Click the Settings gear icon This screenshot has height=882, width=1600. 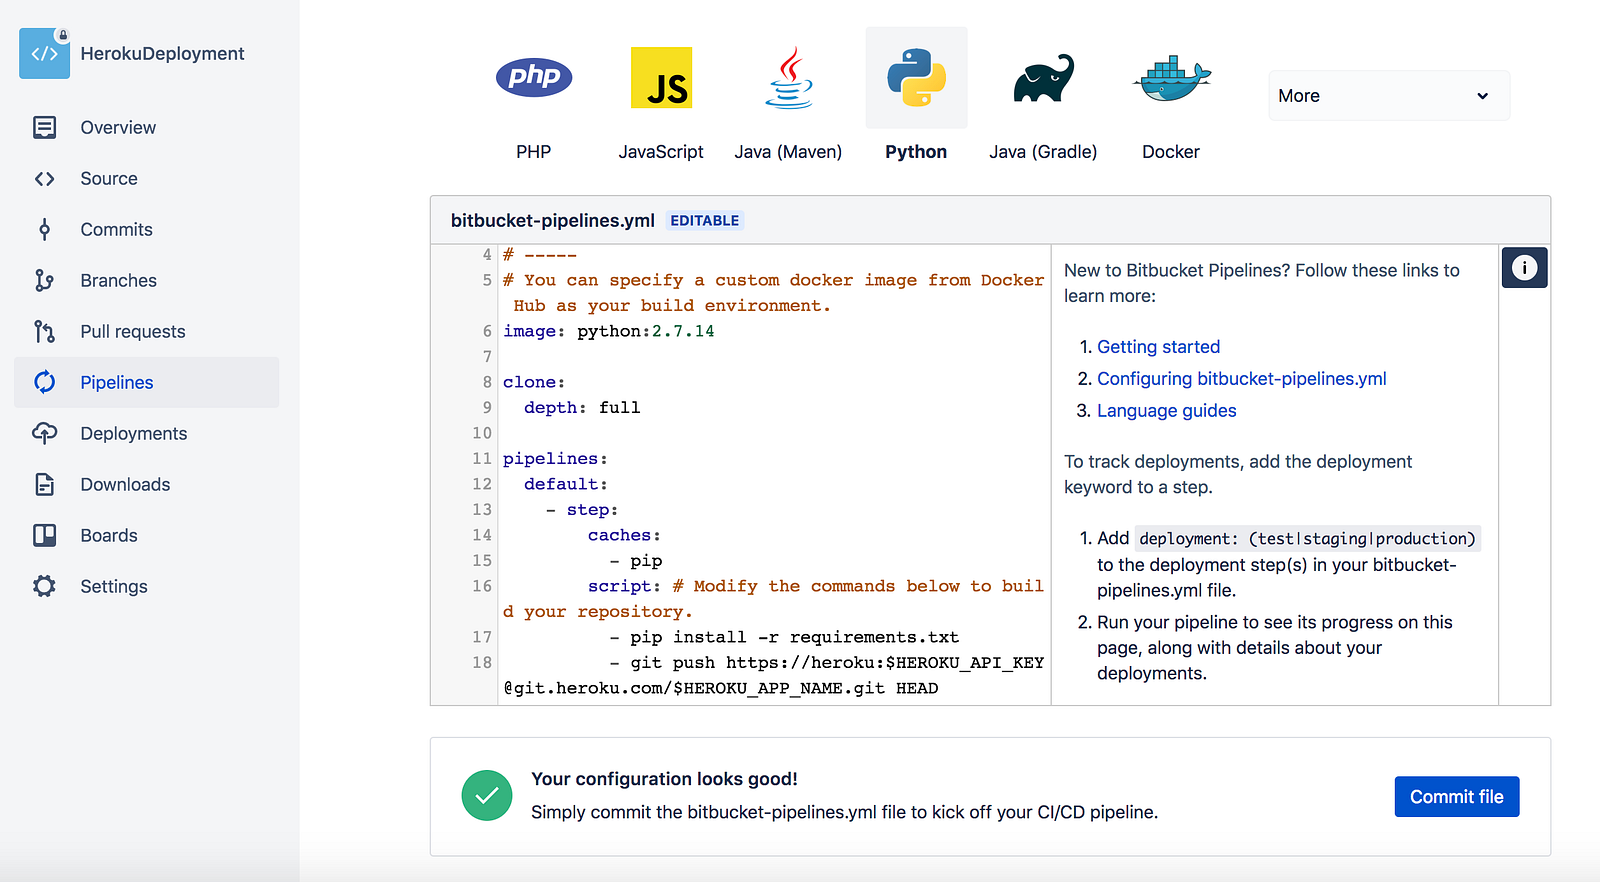(x=44, y=586)
